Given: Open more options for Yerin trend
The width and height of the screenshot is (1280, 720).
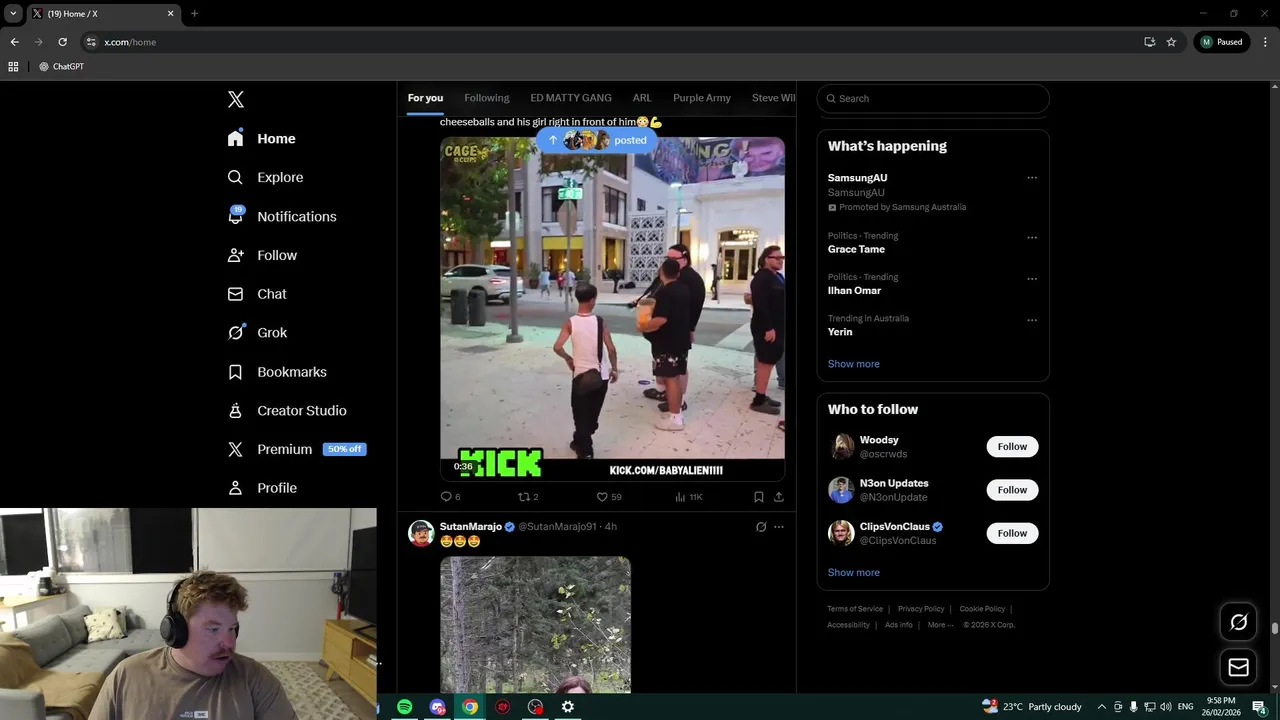Looking at the screenshot, I should tap(1032, 320).
